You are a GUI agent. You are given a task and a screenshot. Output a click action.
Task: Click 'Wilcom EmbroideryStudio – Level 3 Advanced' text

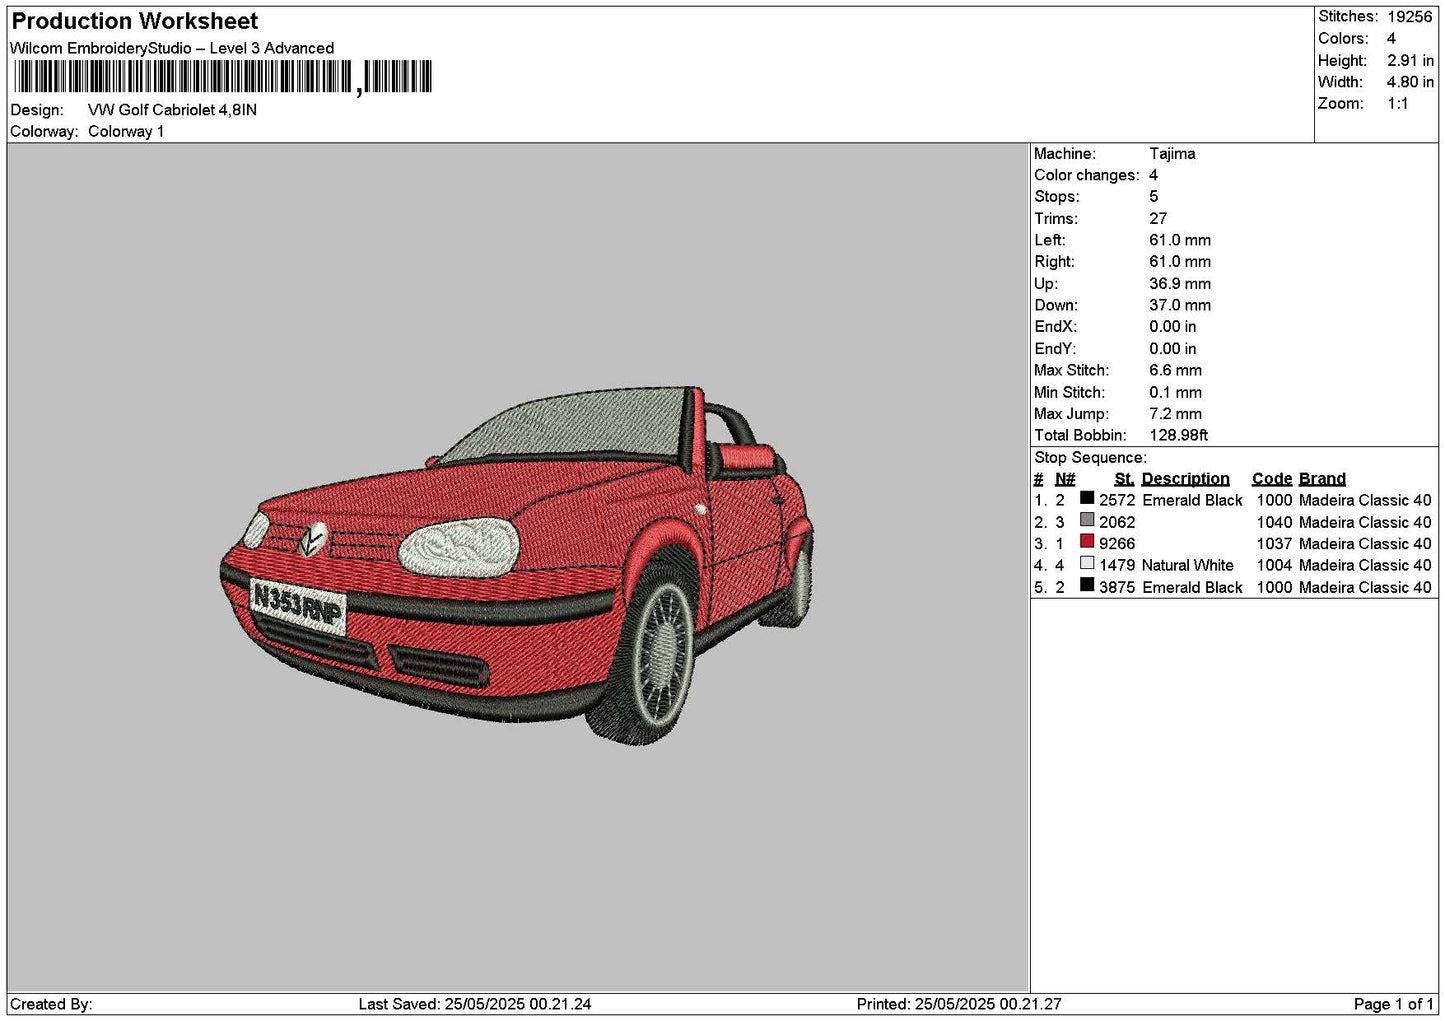[x=172, y=48]
